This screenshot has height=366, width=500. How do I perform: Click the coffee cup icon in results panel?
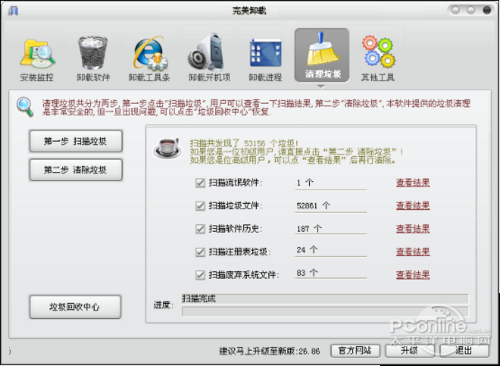click(x=168, y=148)
